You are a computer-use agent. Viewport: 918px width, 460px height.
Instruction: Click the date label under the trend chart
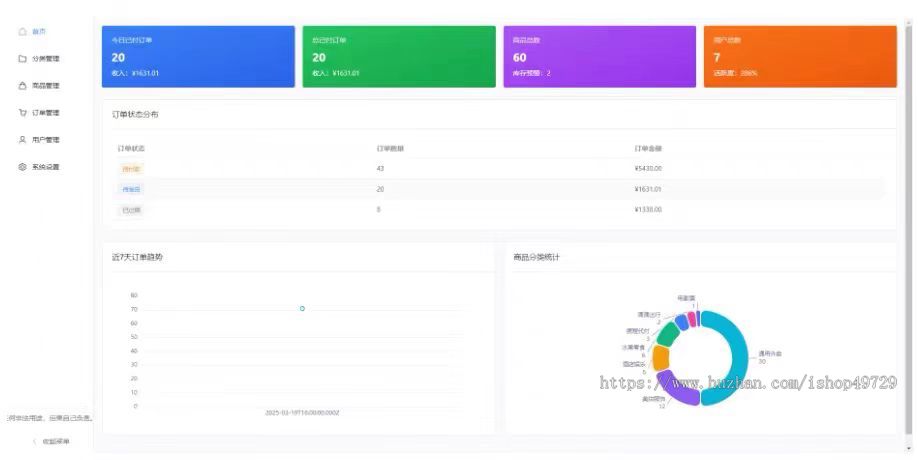point(302,413)
